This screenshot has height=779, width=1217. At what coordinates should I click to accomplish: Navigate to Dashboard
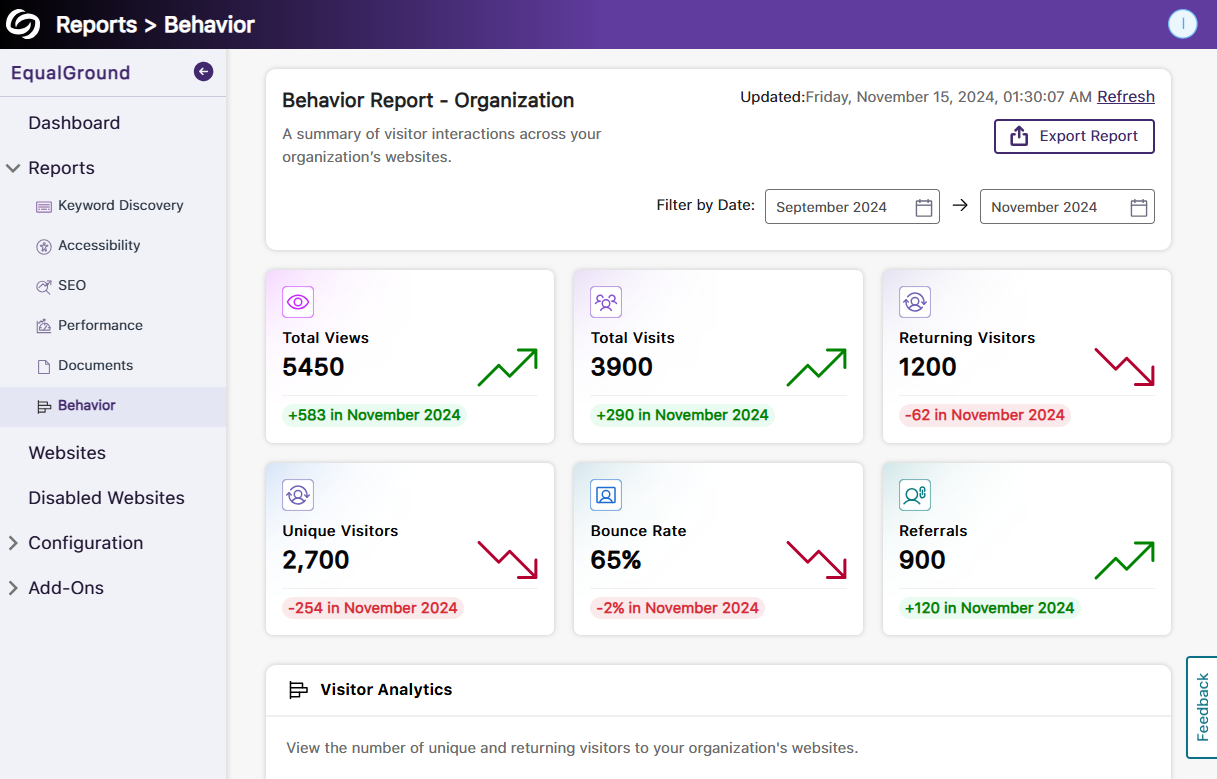pyautogui.click(x=74, y=123)
